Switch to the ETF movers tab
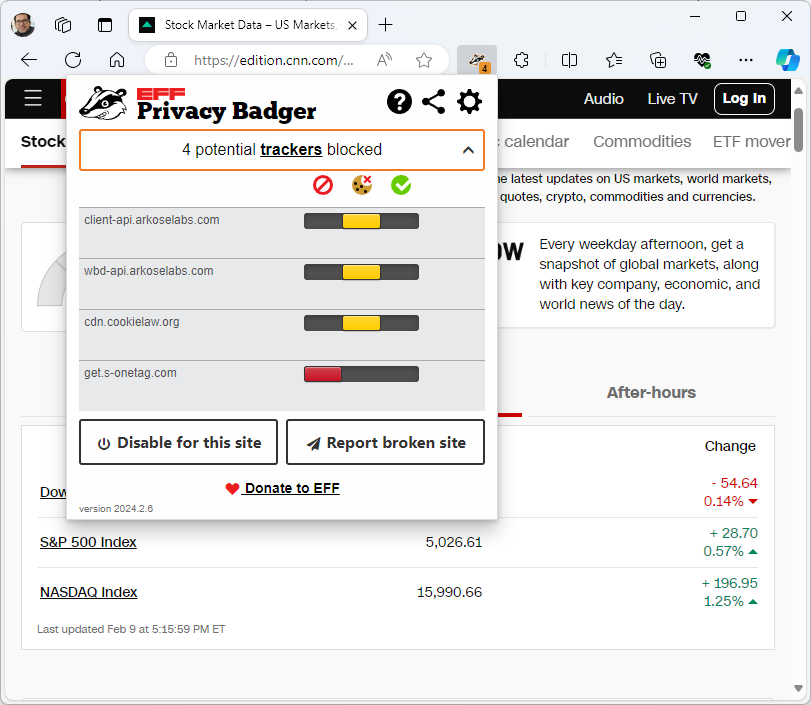This screenshot has width=811, height=705. pyautogui.click(x=752, y=141)
